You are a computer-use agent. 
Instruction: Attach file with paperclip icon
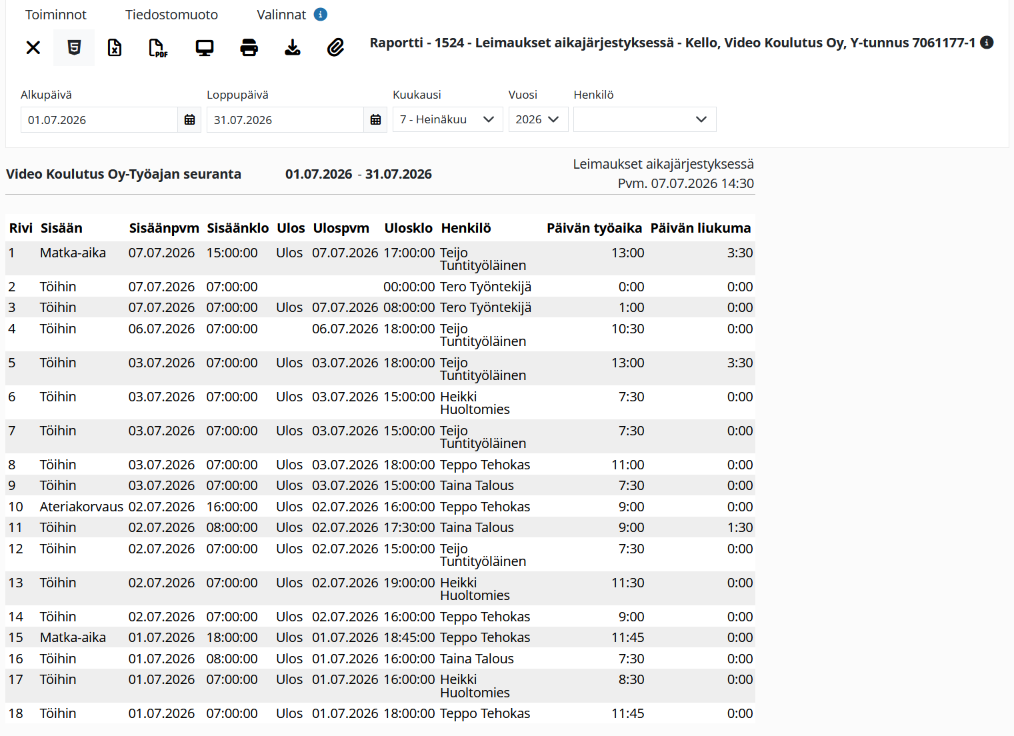[335, 47]
